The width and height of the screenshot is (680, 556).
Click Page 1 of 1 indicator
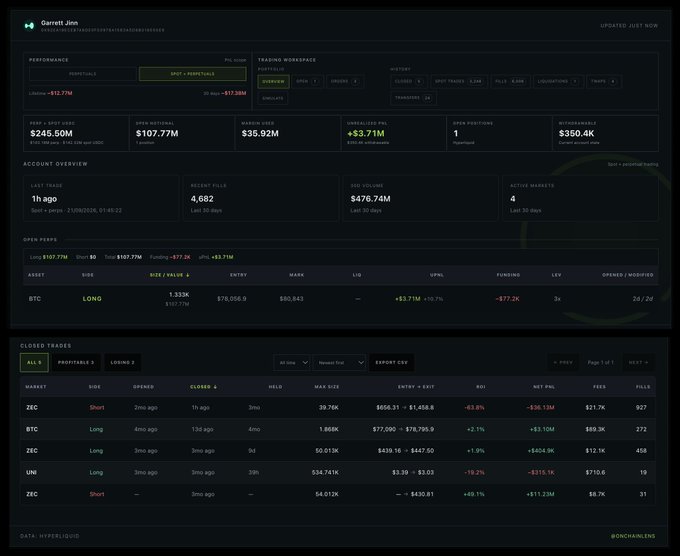[x=601, y=363]
